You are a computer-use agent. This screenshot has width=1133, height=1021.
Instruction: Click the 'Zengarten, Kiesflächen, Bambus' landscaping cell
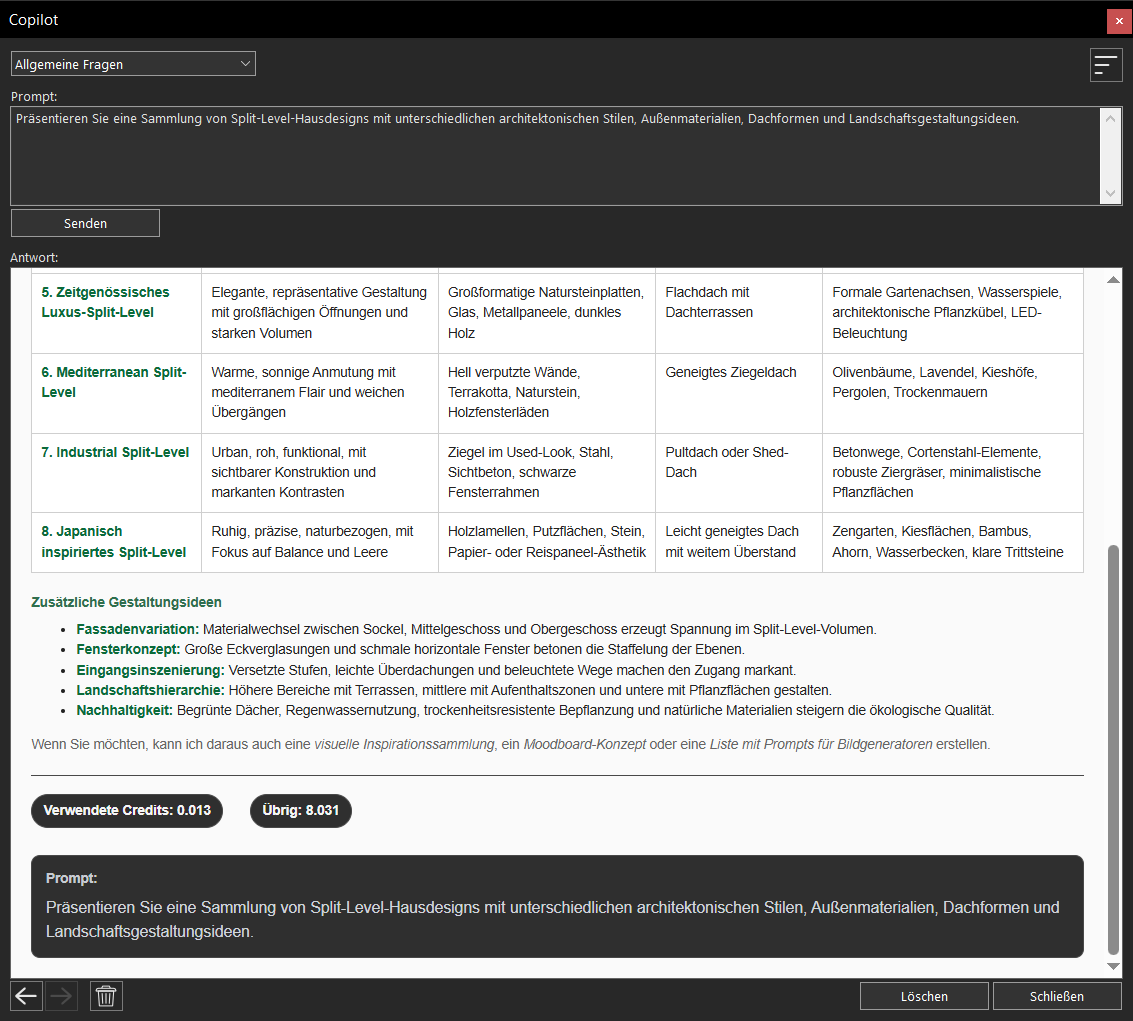[x=952, y=542]
